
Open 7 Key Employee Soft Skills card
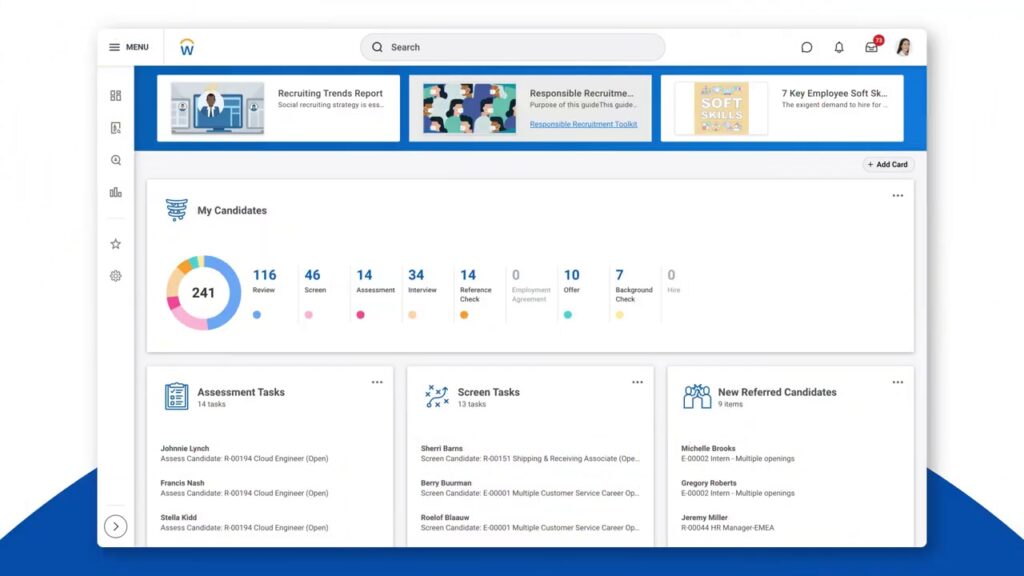(x=782, y=108)
